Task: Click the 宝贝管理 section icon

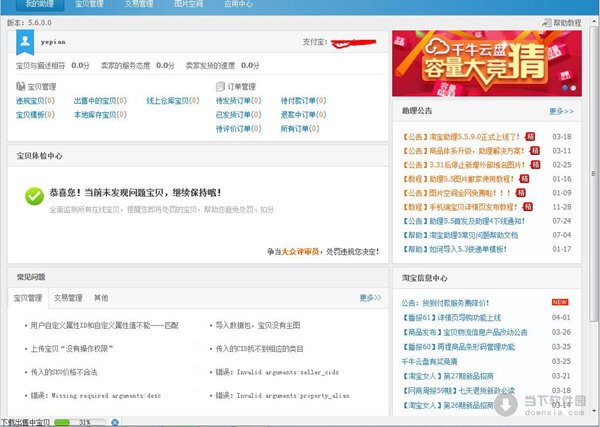Action: tap(20, 86)
